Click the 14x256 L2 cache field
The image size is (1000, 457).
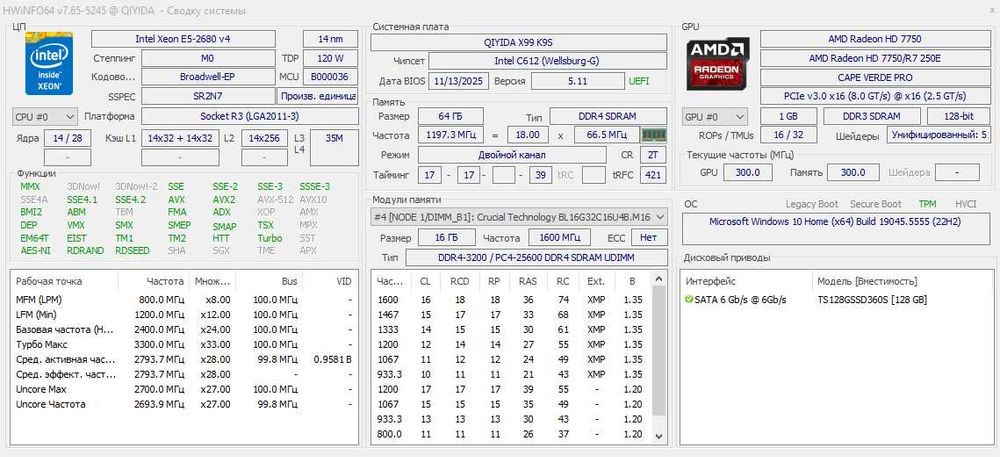265,138
